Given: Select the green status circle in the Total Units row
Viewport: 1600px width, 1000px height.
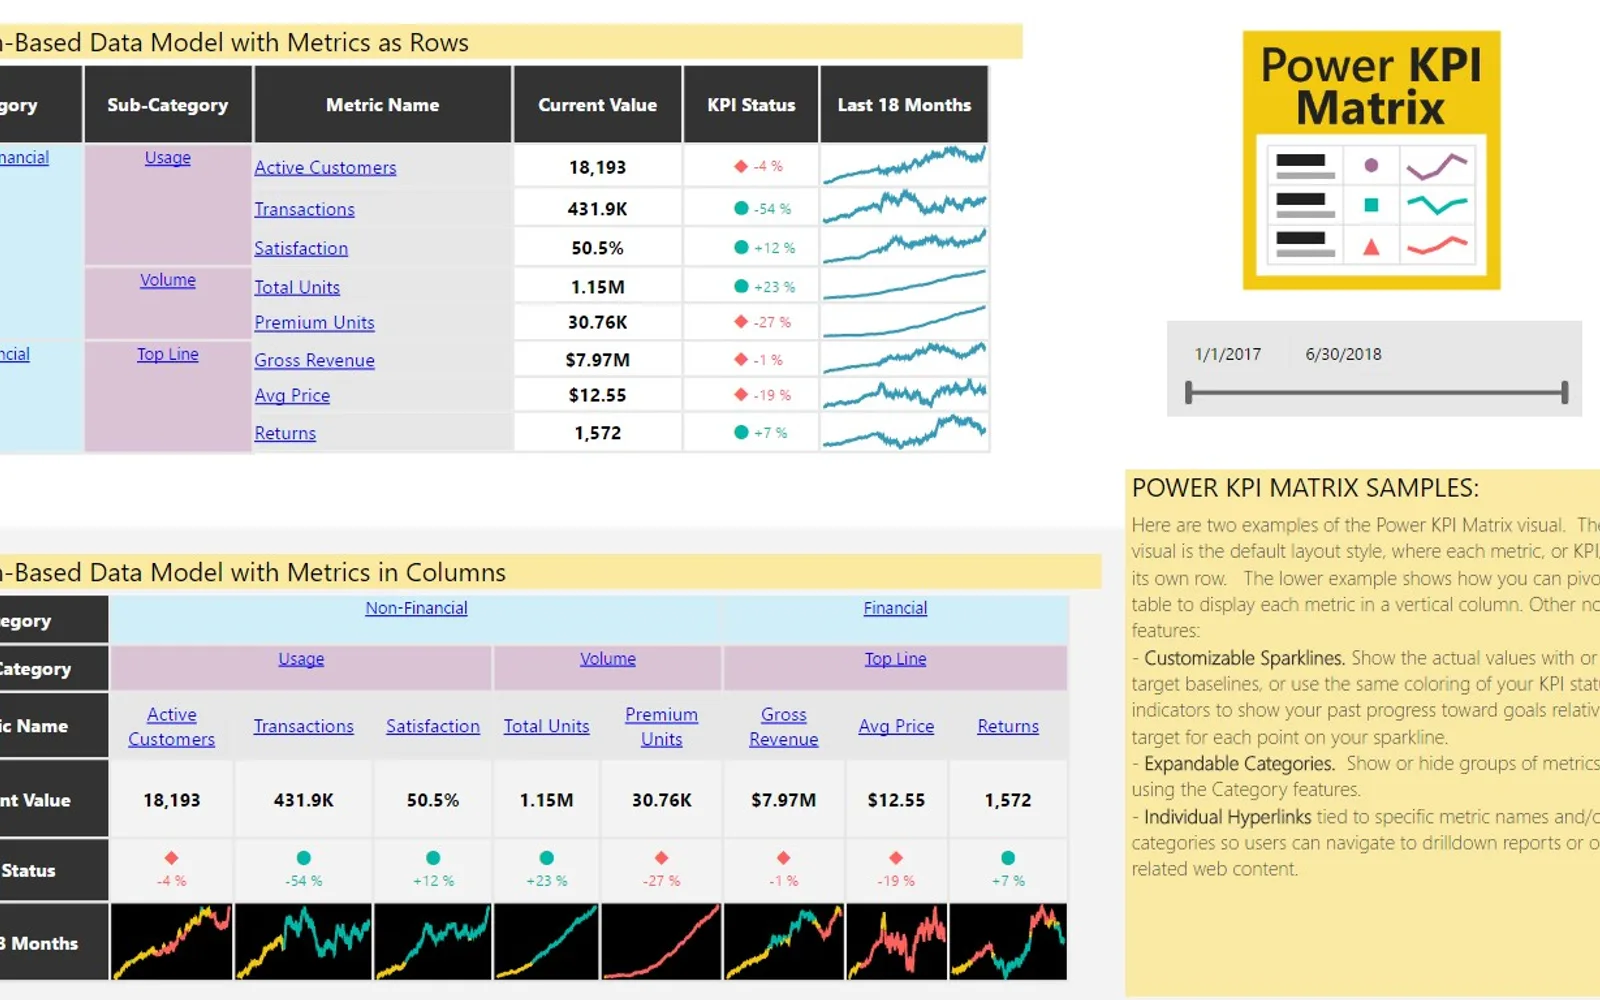Looking at the screenshot, I should tap(741, 286).
